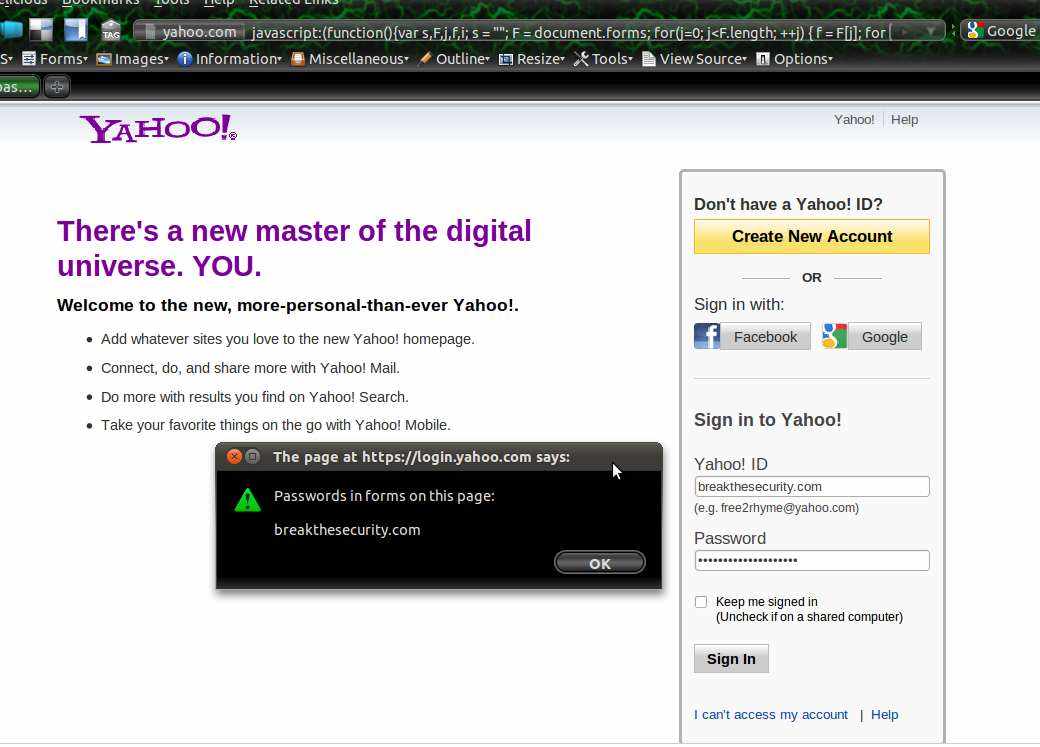Screen dimensions: 1040x747
Task: Click the checkered delicious icon
Action: click(x=41, y=31)
